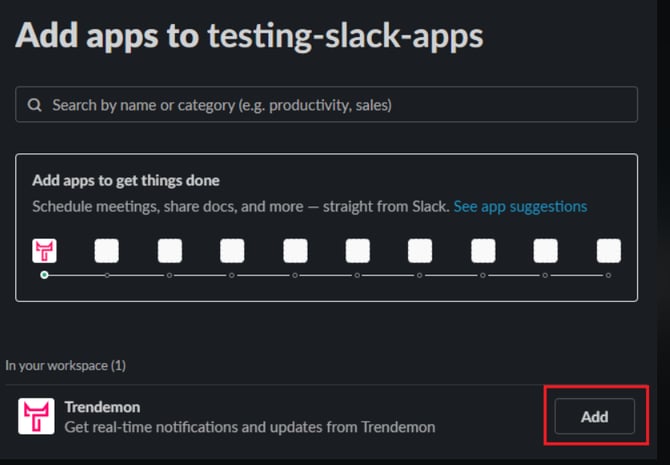Jump to the last dot on carousel progress line

(608, 275)
